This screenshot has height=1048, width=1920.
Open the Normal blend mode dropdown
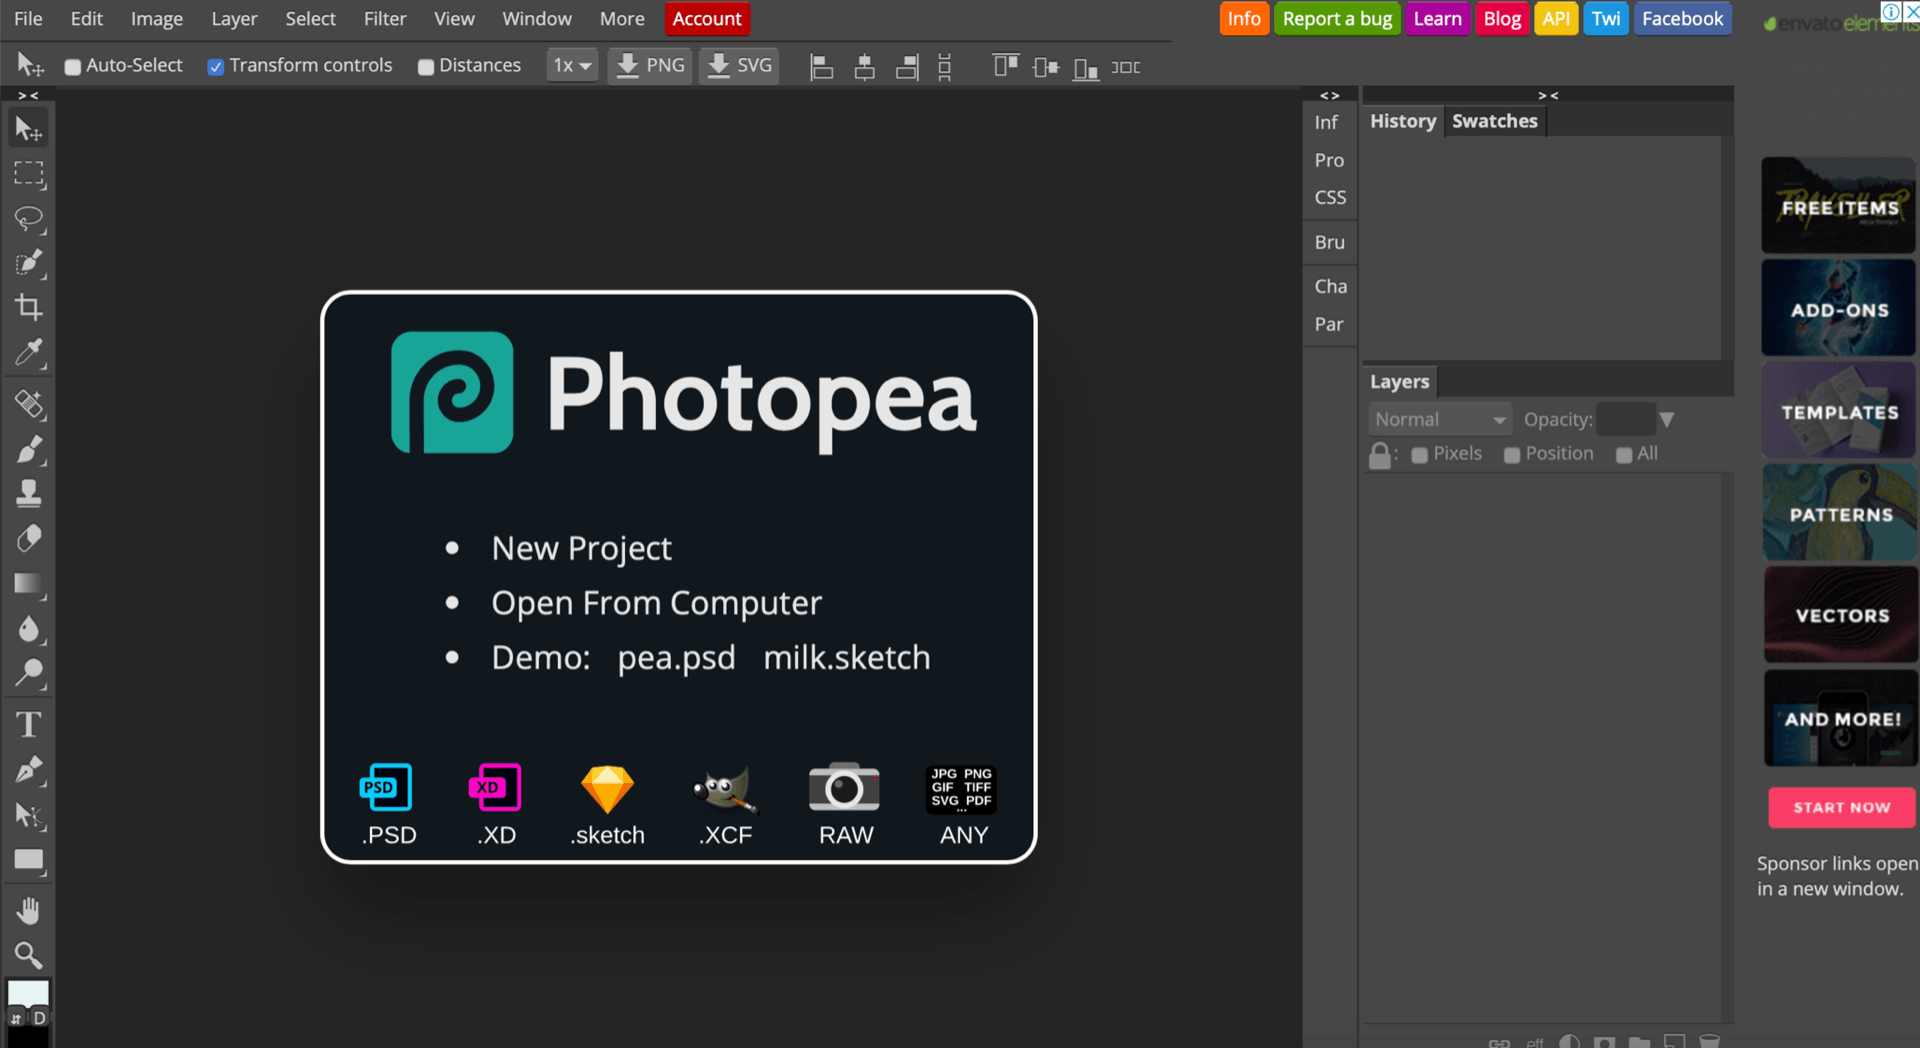(x=1439, y=420)
